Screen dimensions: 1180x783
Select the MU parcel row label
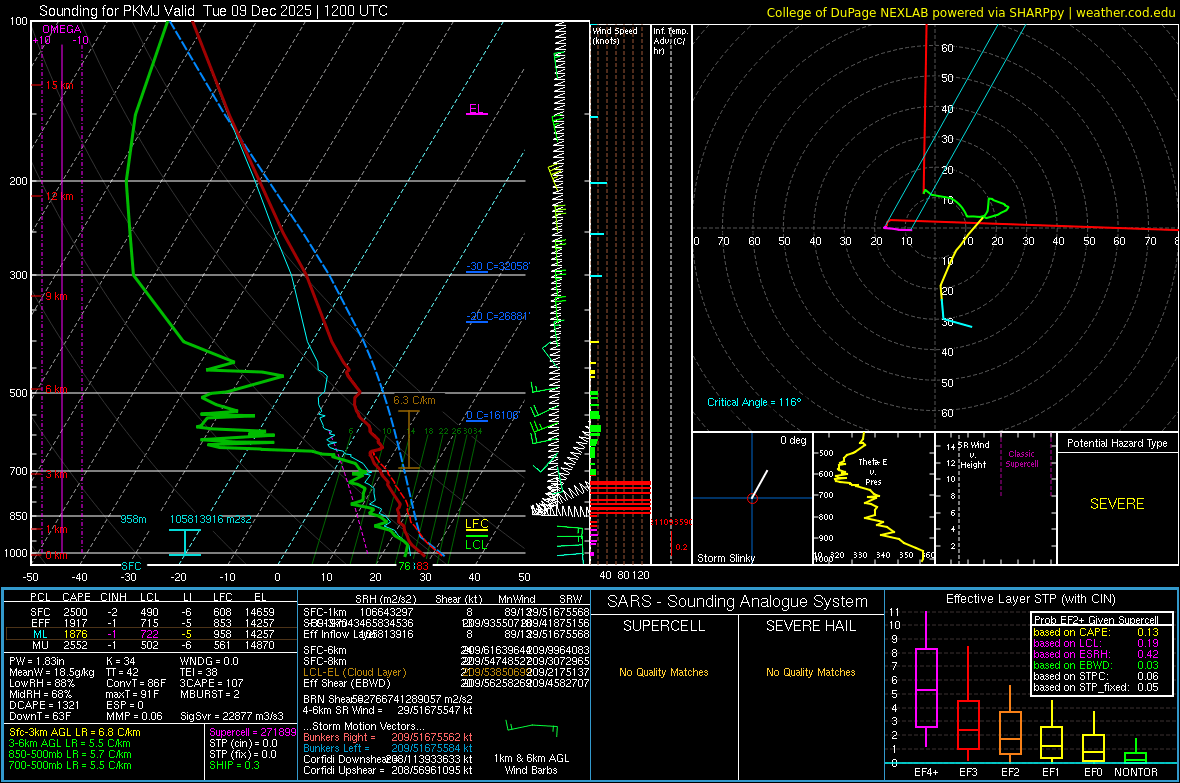(40, 645)
